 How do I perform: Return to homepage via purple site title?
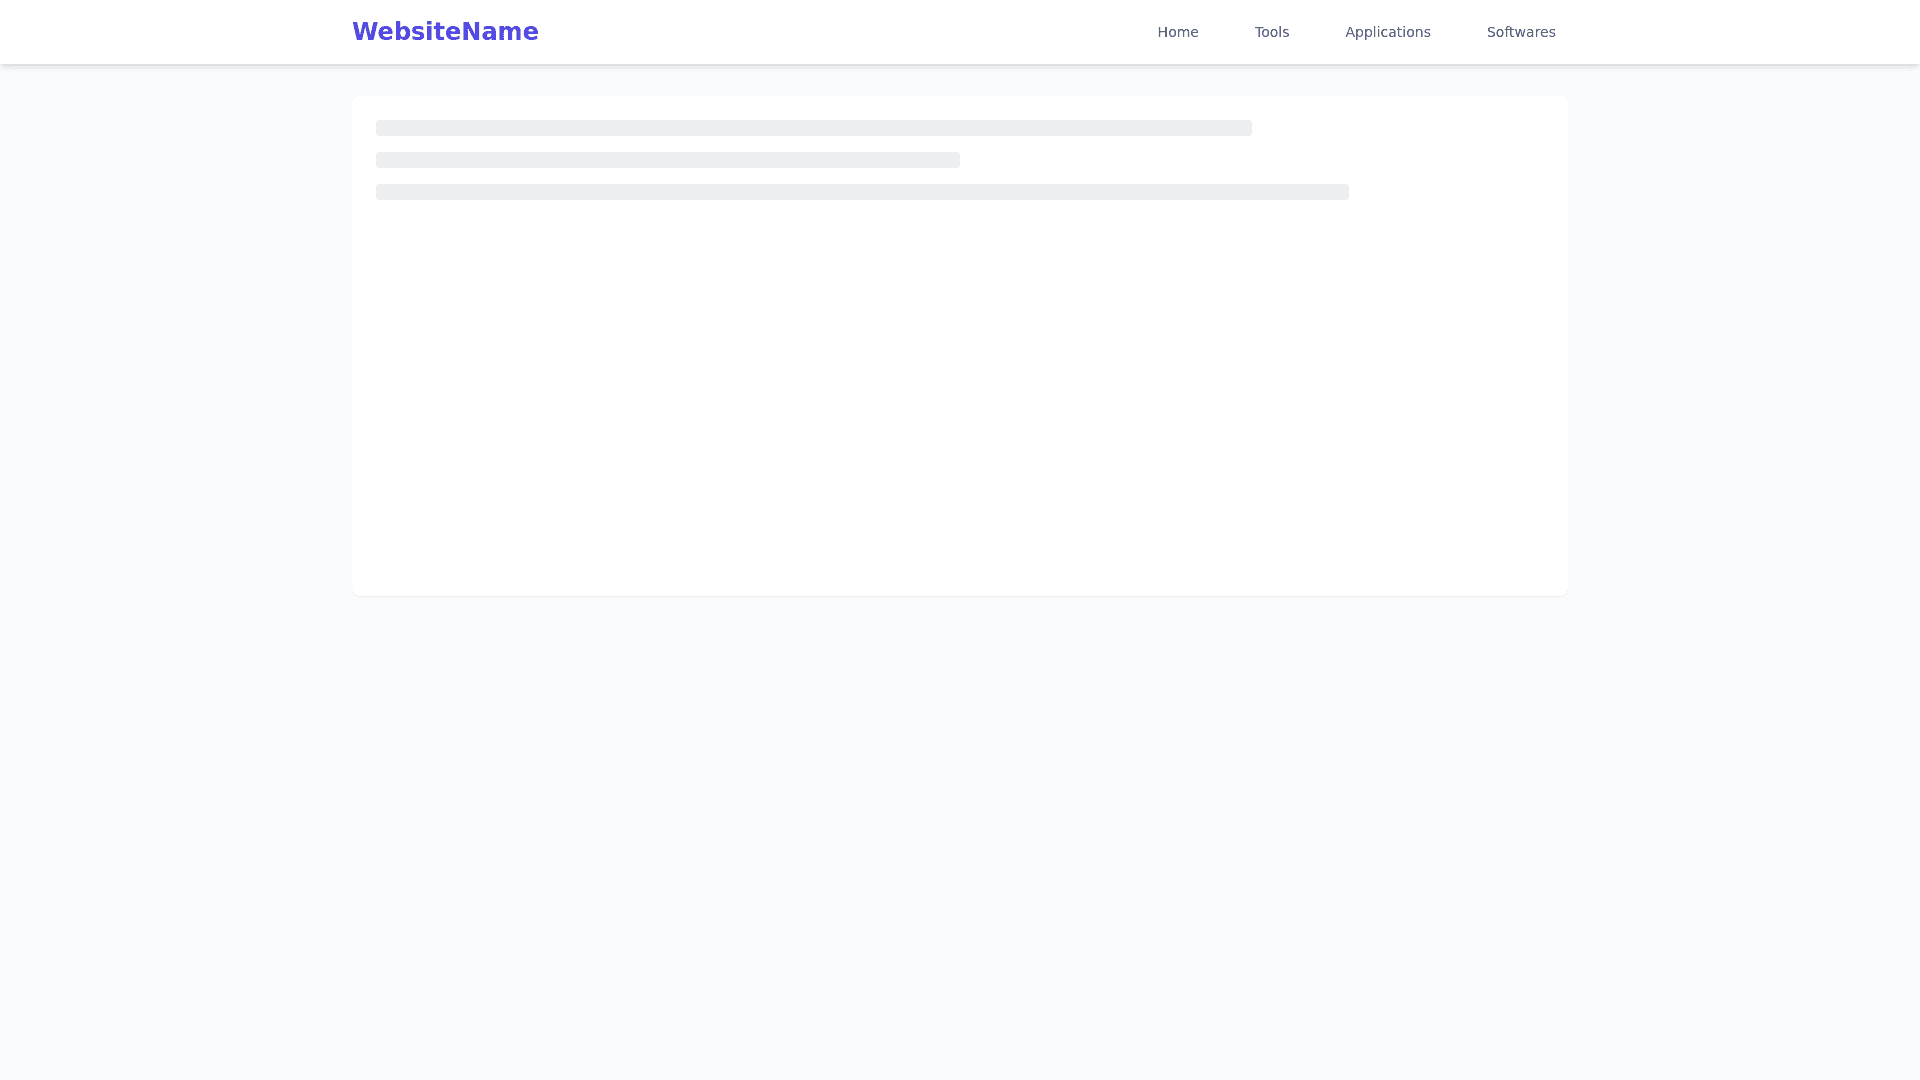pyautogui.click(x=445, y=32)
